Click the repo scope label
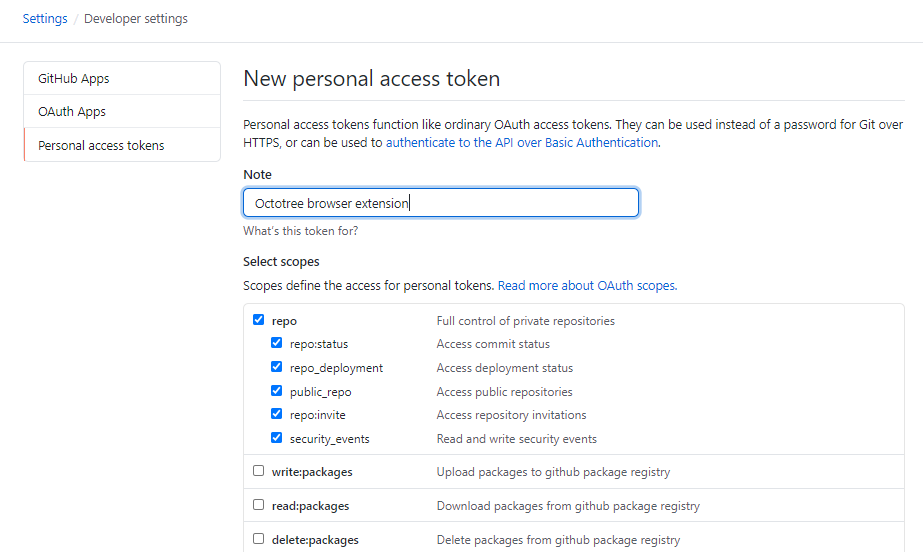The image size is (923, 552). pyautogui.click(x=284, y=321)
